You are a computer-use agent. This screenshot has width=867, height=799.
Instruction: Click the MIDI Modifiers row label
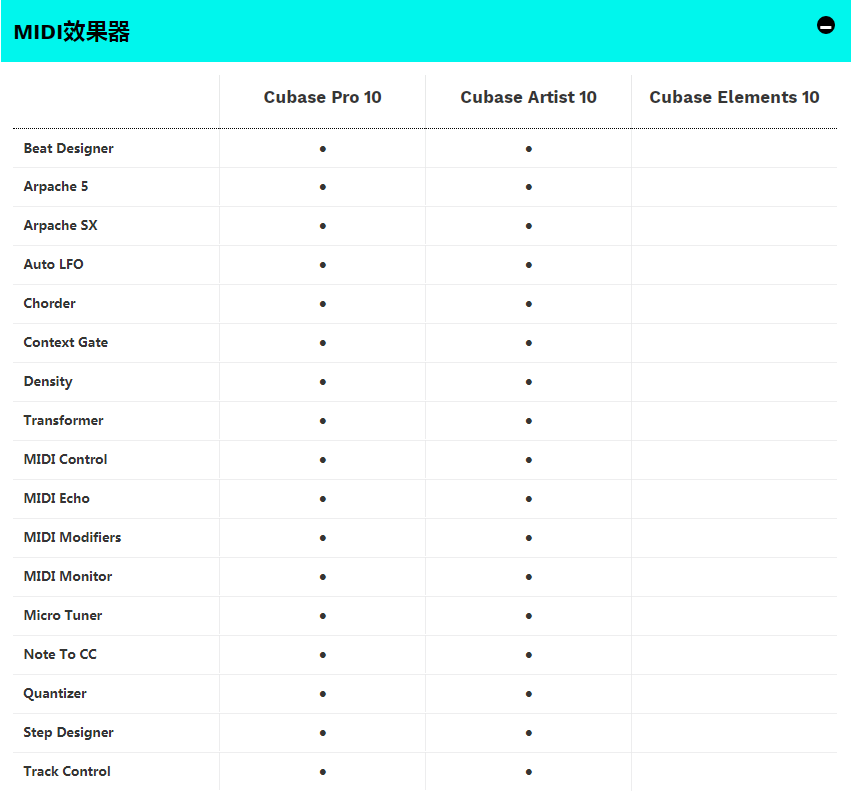coord(72,537)
